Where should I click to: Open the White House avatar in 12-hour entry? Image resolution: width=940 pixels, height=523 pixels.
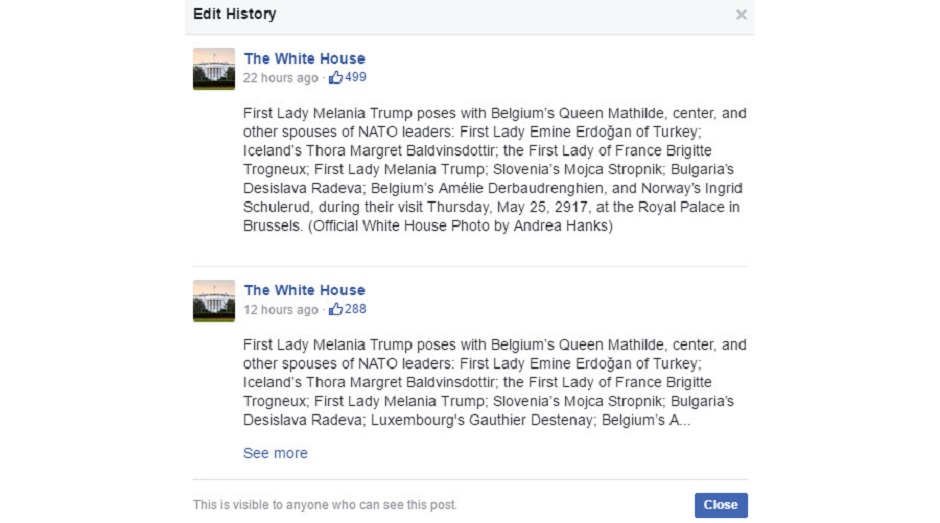[214, 300]
